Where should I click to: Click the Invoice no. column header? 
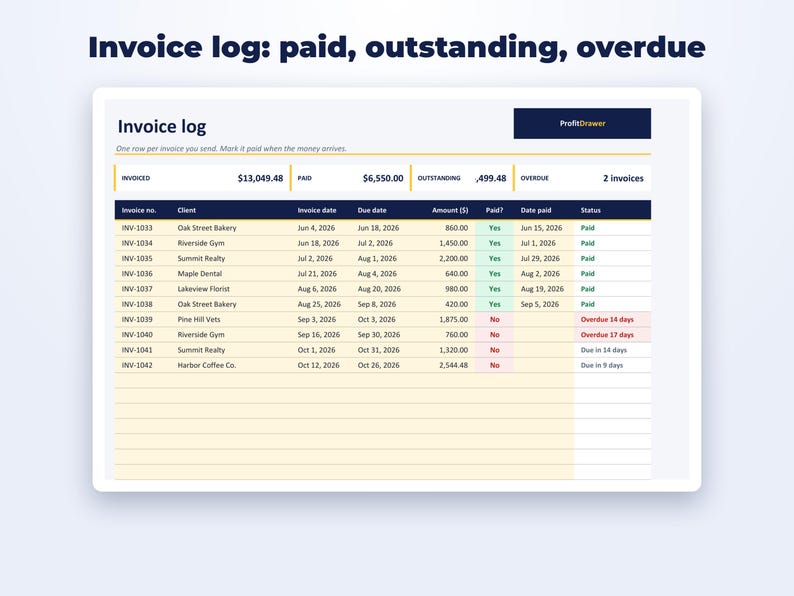[x=139, y=210]
